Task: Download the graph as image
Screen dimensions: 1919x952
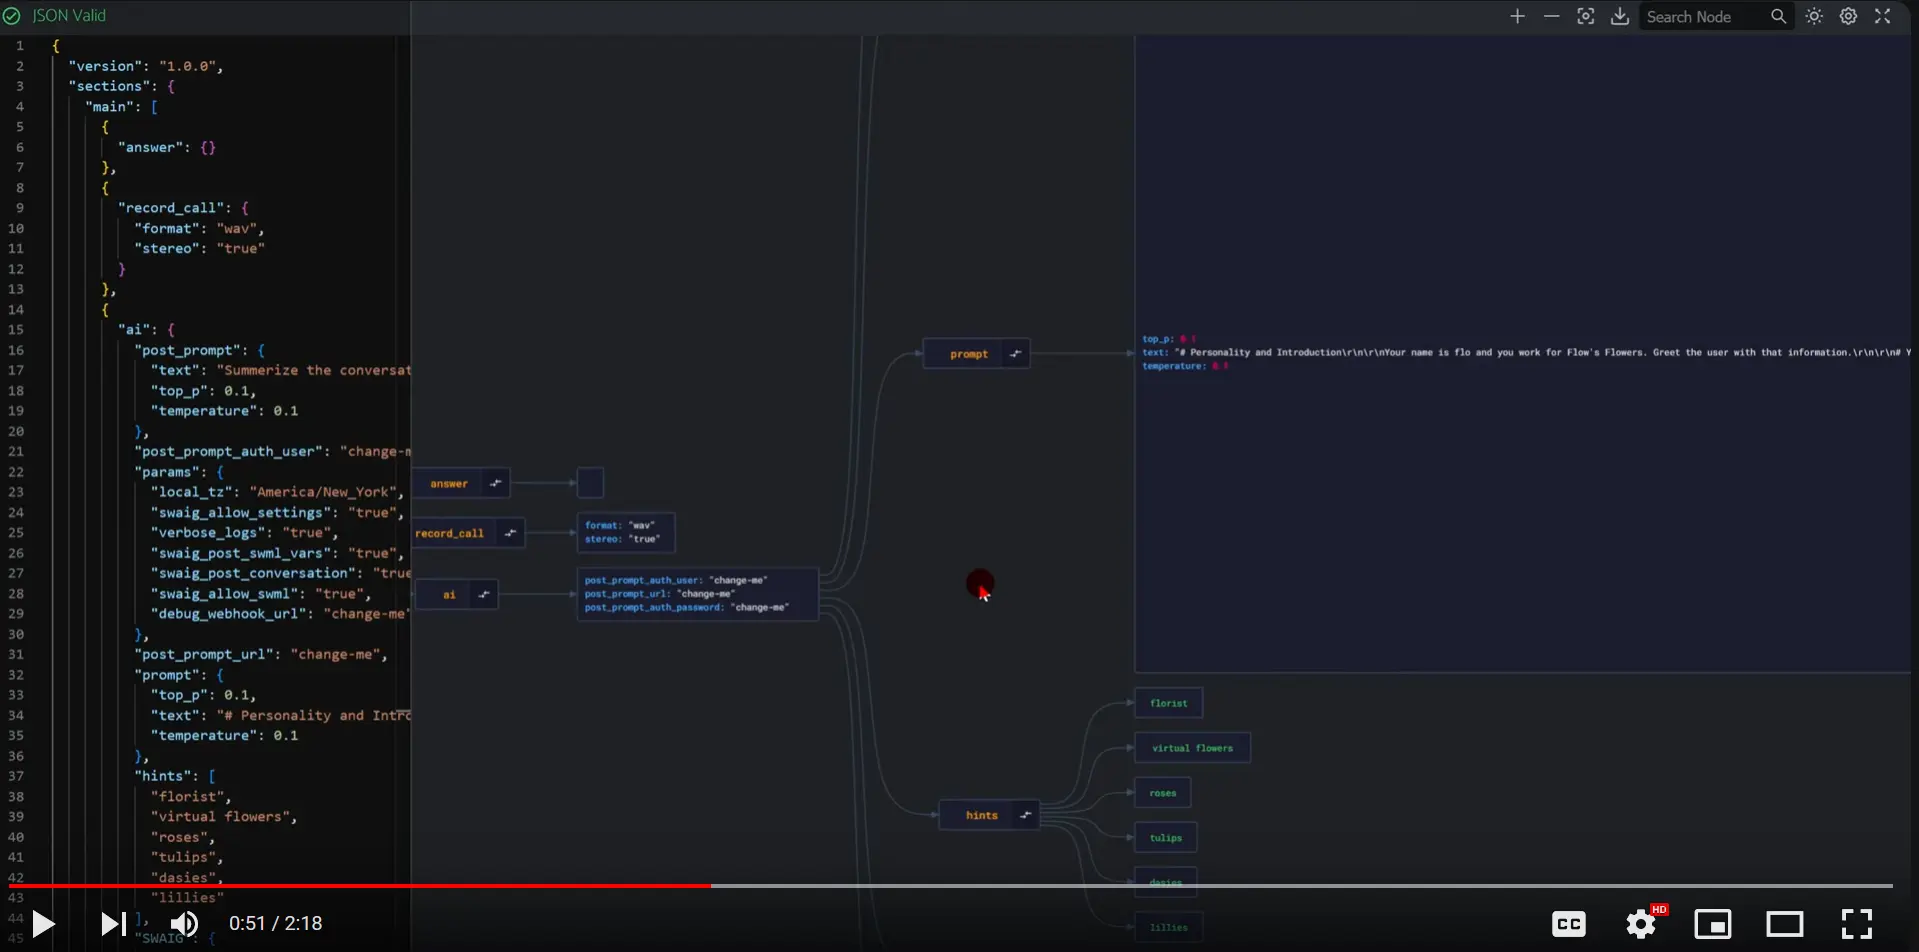Action: 1620,17
